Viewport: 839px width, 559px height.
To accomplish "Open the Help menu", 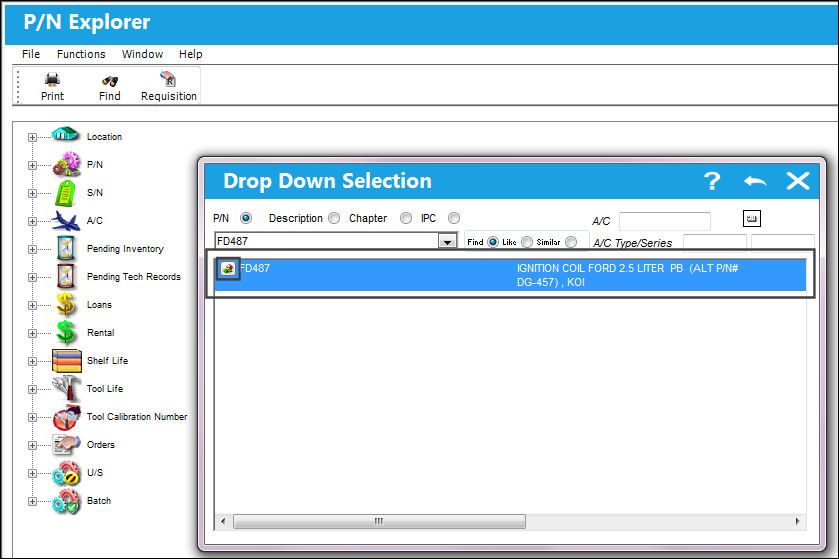I will 190,54.
